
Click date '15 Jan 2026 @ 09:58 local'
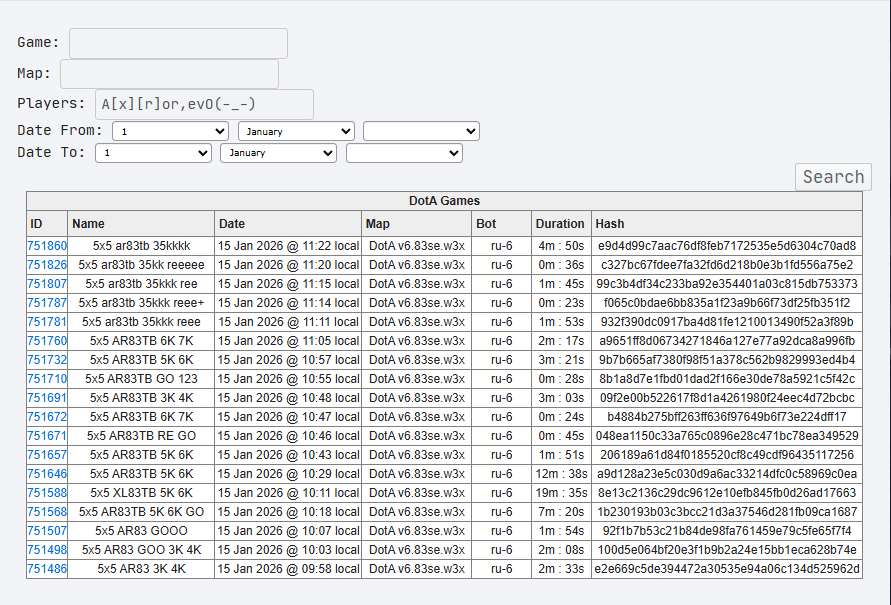click(x=288, y=569)
